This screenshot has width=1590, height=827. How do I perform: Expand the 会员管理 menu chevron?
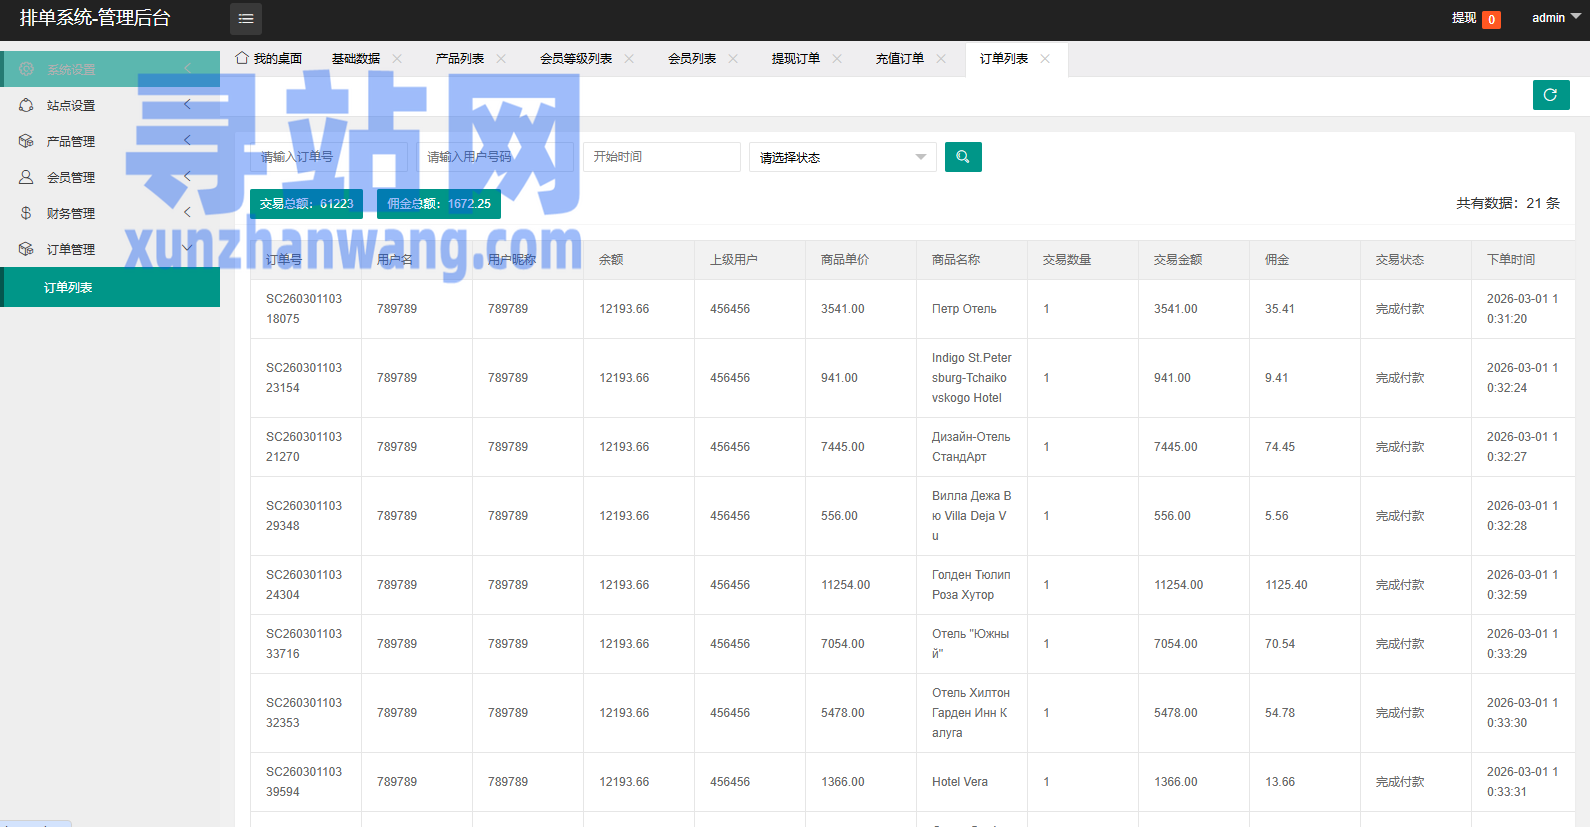[x=187, y=176]
